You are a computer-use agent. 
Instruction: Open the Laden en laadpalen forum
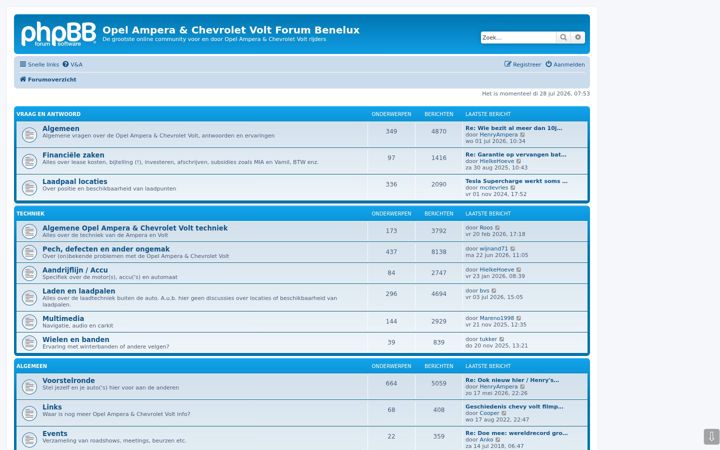(x=79, y=292)
